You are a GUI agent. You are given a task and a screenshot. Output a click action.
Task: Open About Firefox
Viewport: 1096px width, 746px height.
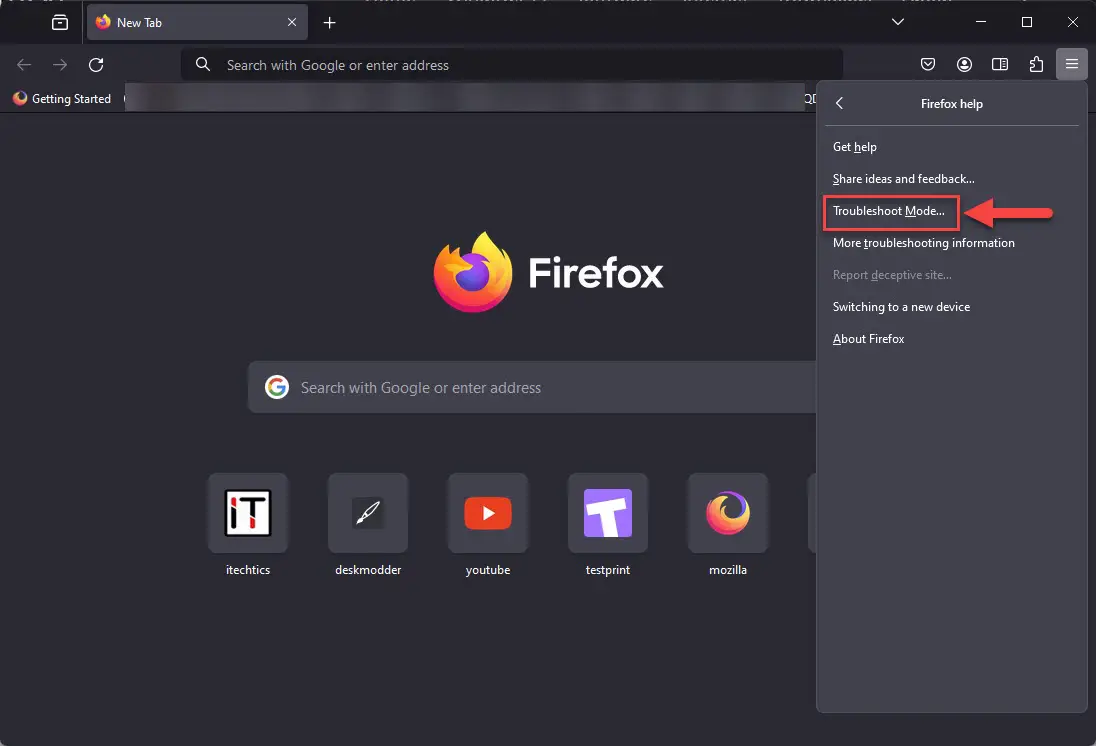[x=868, y=338]
